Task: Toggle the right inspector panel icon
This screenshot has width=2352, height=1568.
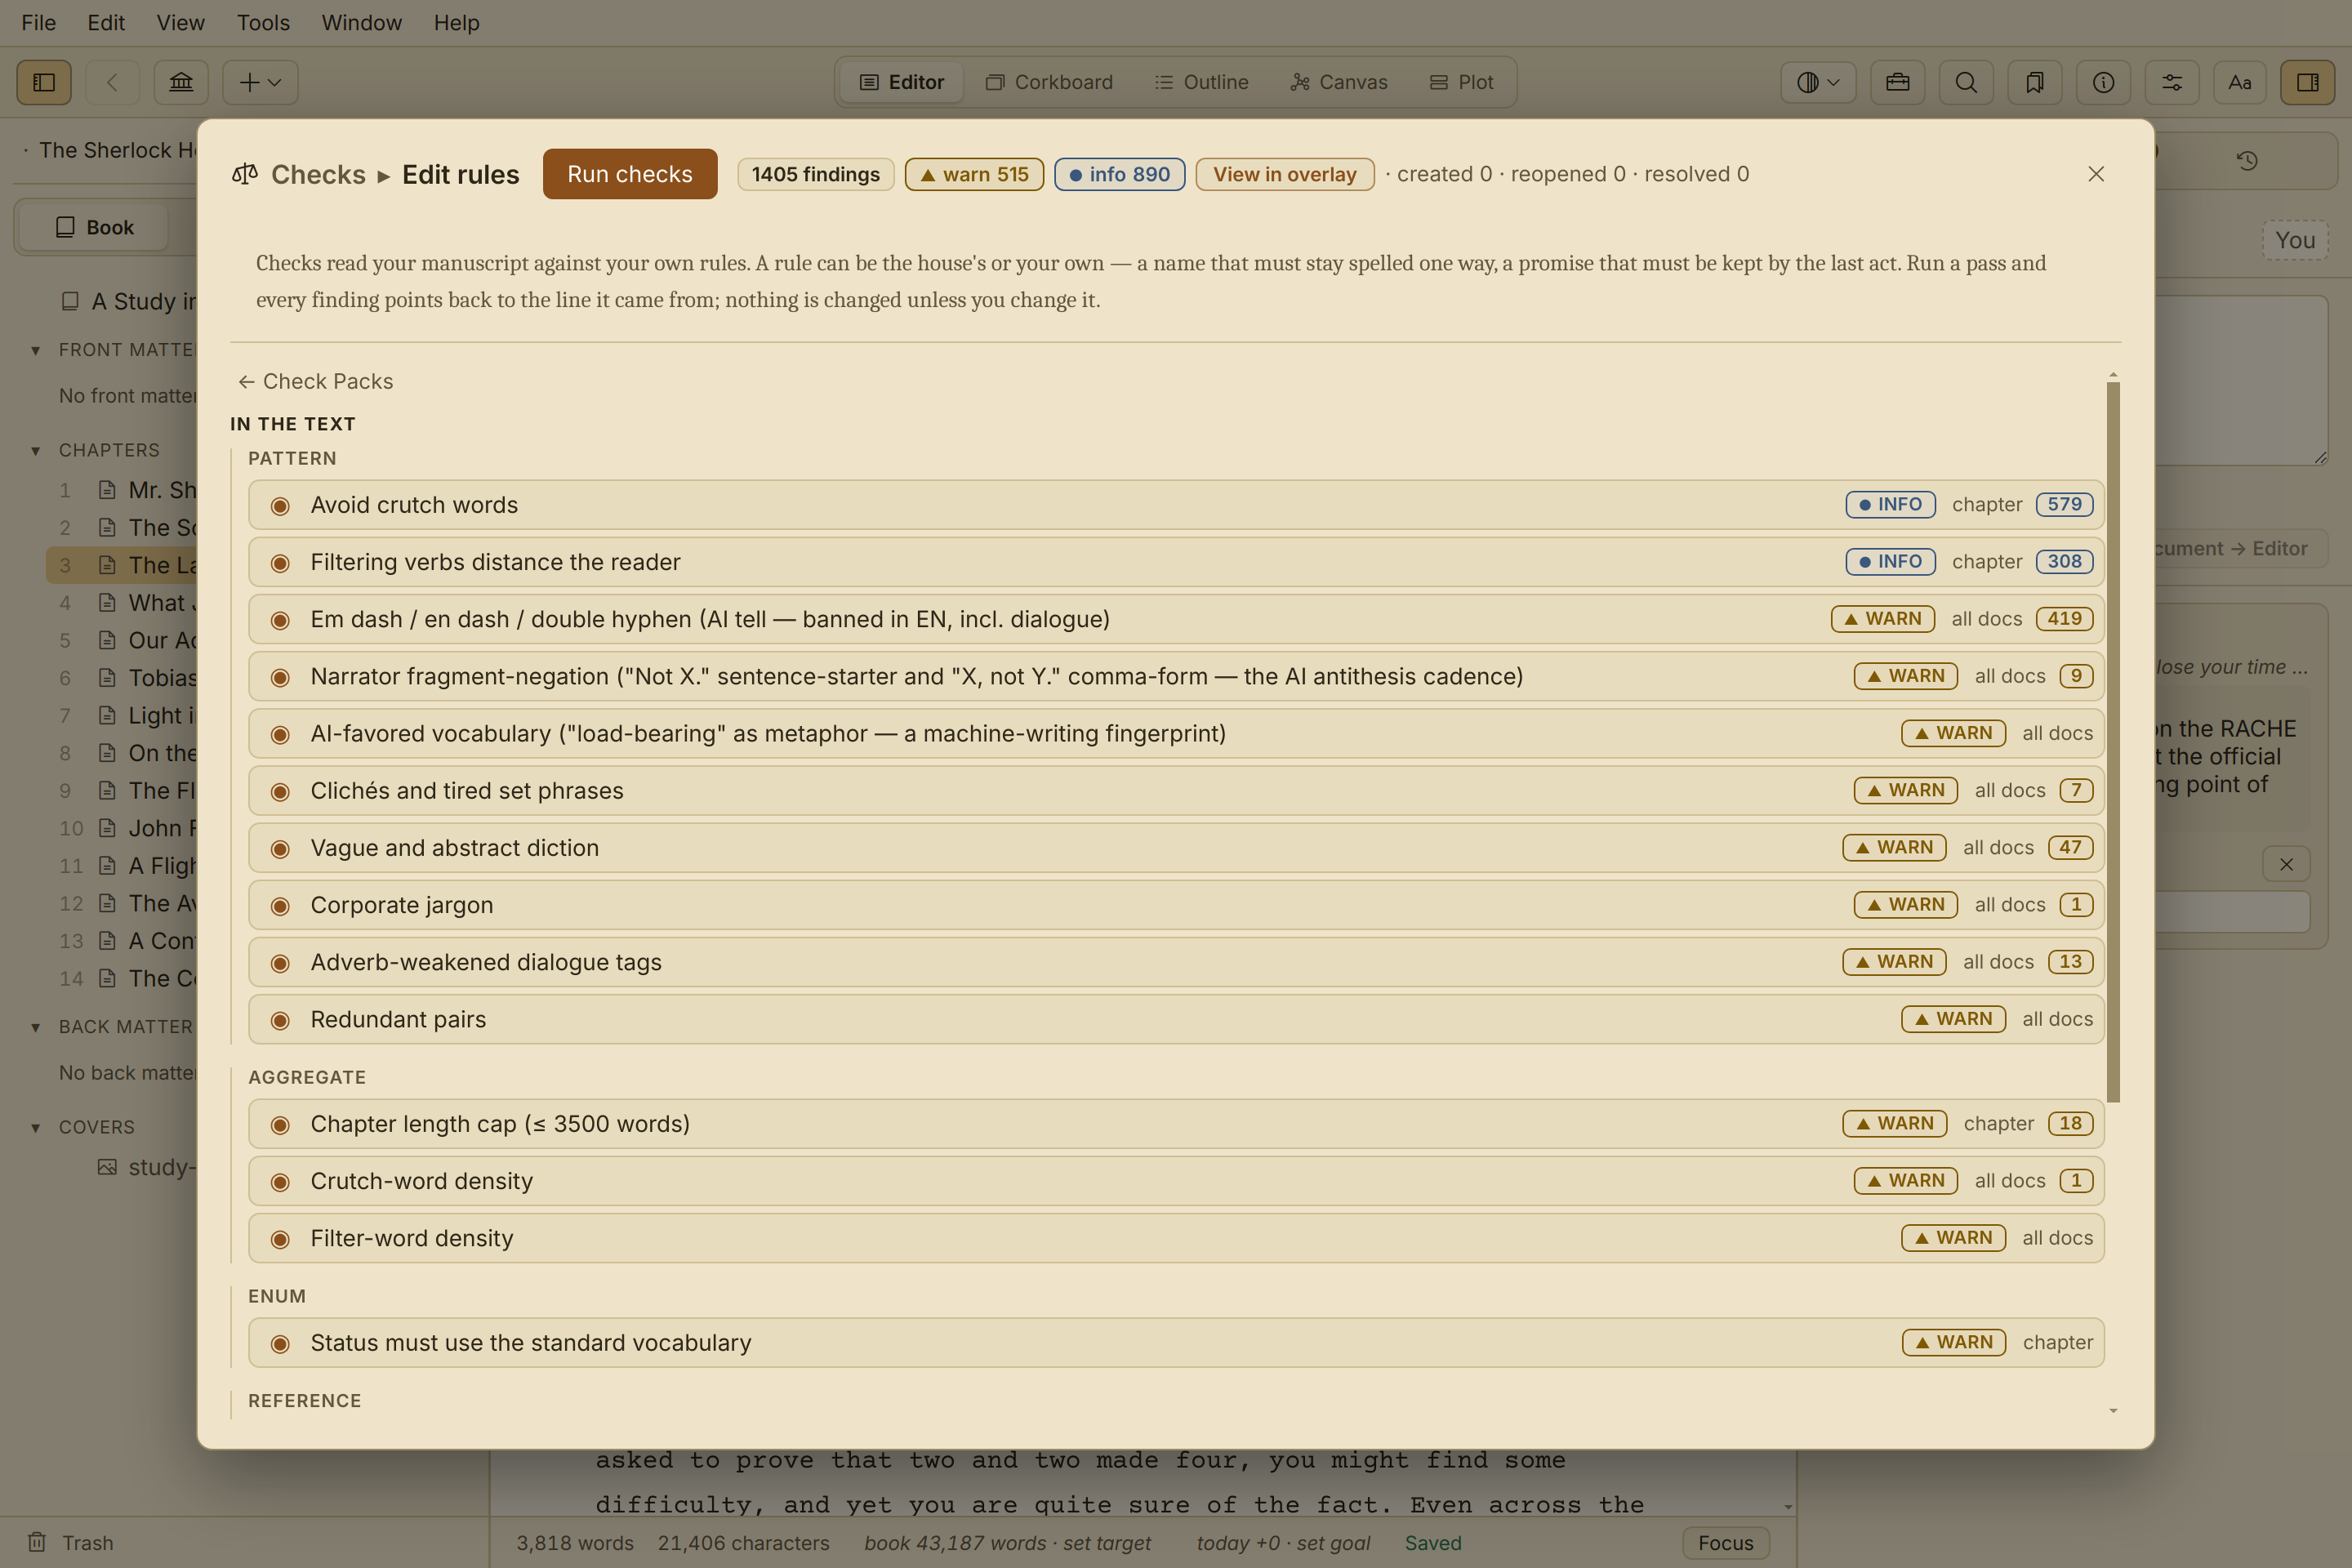Action: pos(2308,82)
